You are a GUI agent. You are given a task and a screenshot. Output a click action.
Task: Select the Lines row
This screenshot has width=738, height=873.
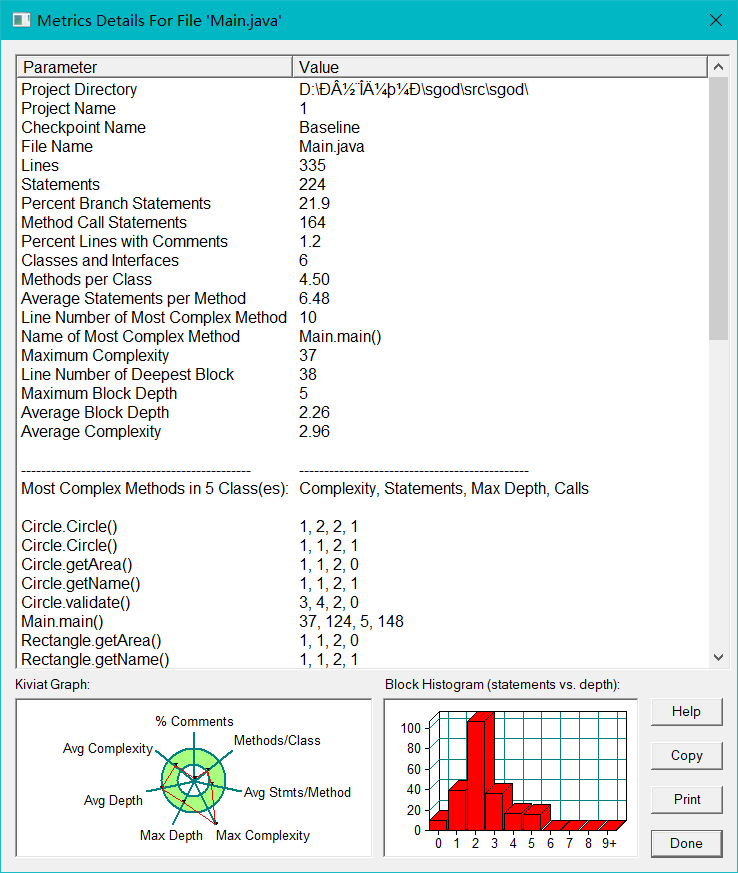(x=362, y=165)
